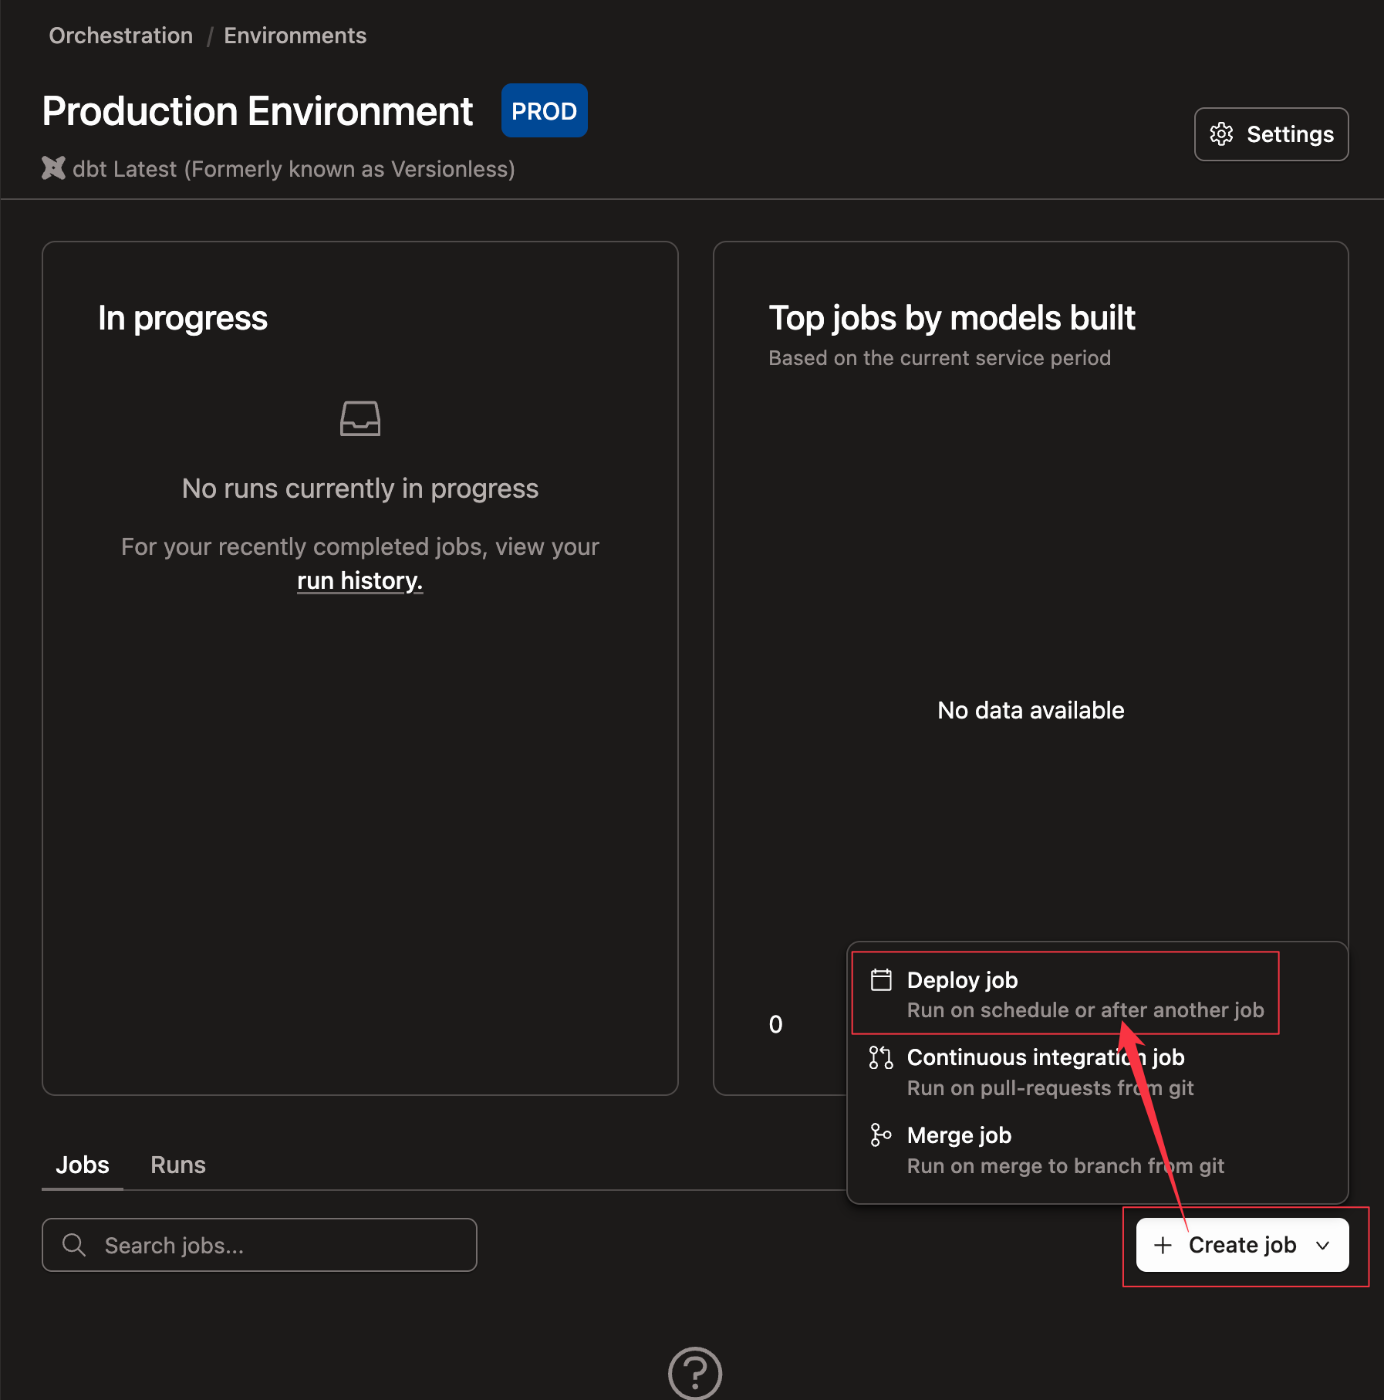Switch to the Runs tab
Screen dimensions: 1384x1400
[178, 1165]
